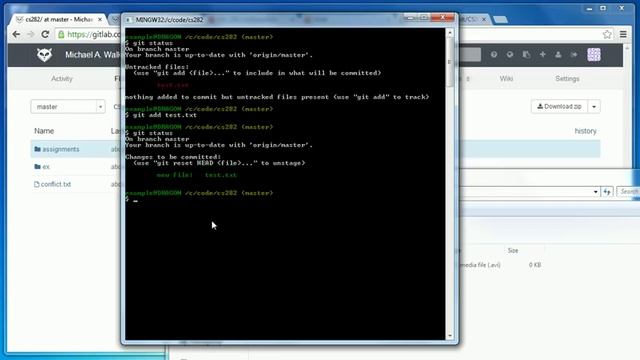Click the purple user avatar
The width and height of the screenshot is (640, 360).
(x=594, y=54)
